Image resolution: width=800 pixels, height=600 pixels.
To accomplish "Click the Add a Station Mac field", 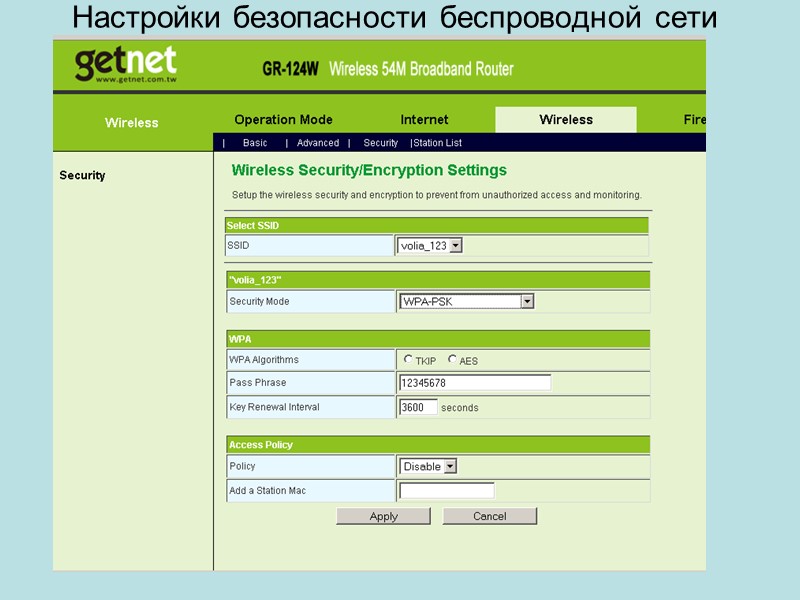I will (447, 490).
